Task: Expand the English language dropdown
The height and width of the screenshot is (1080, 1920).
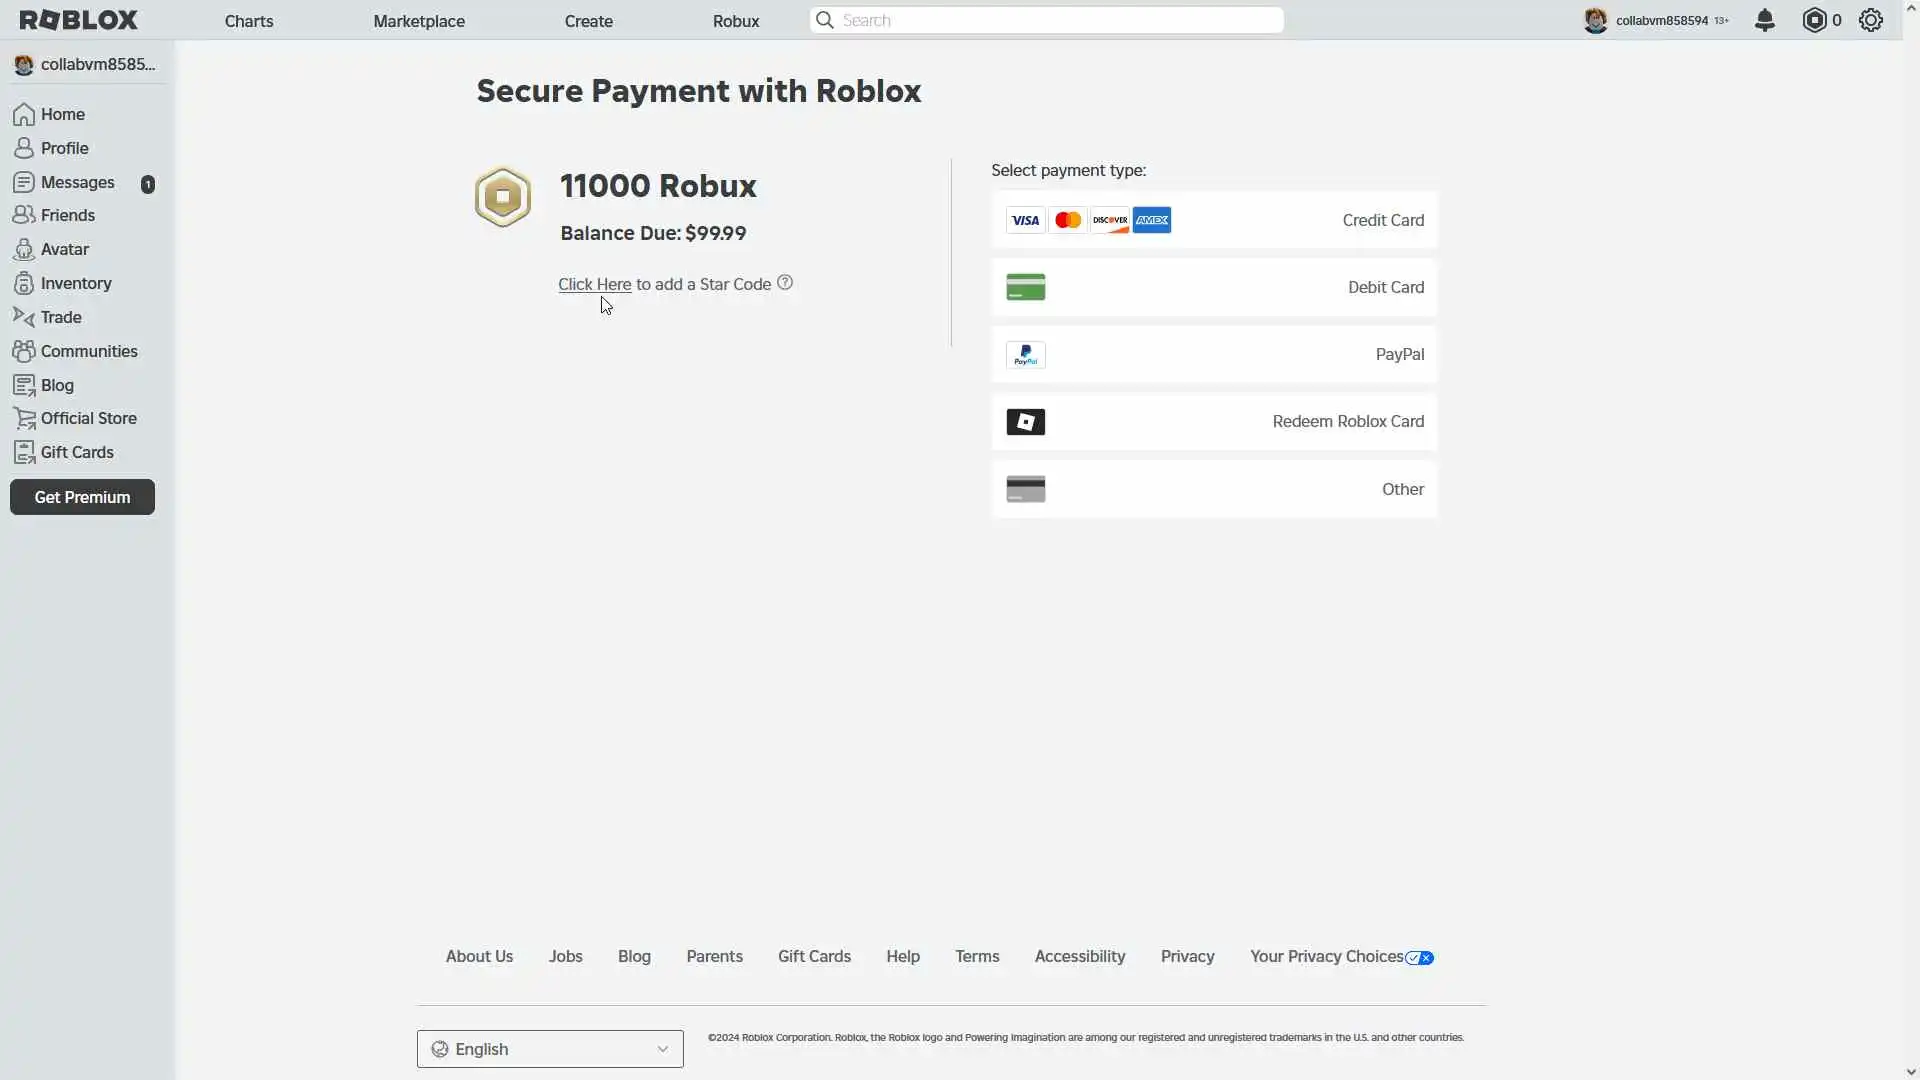Action: 550,1049
